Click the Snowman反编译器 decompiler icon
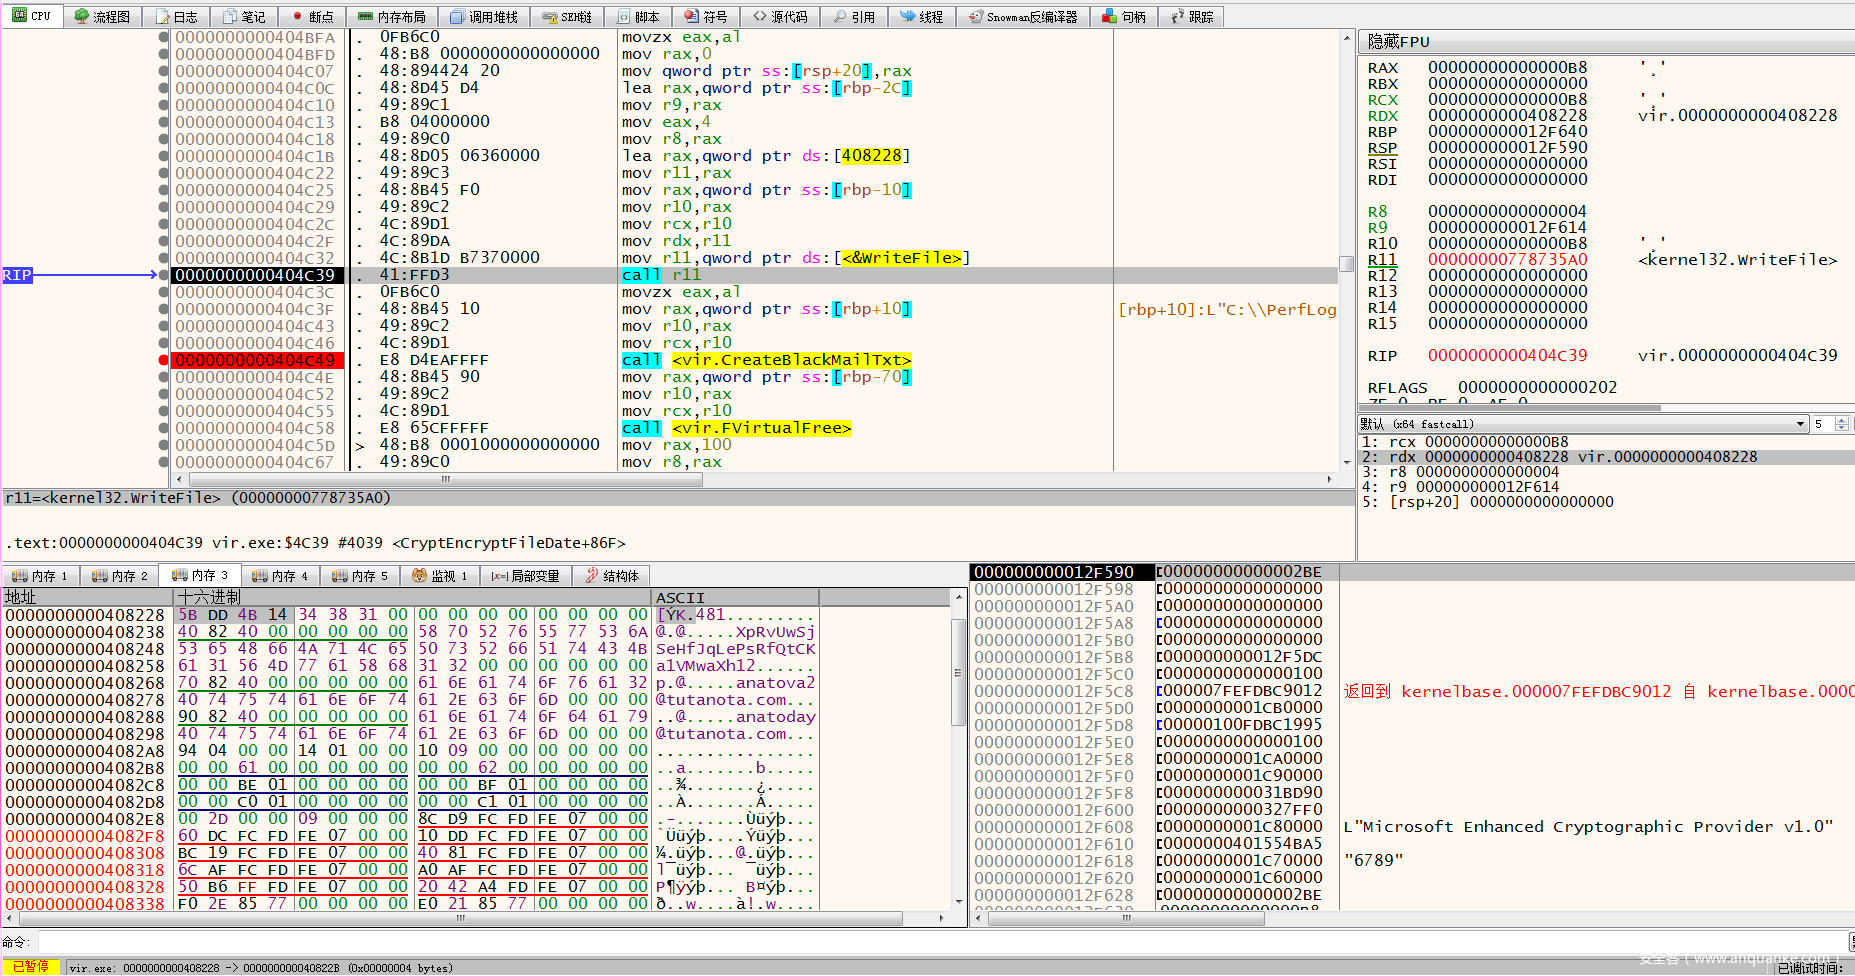Viewport: 1855px width, 977px height. (975, 17)
